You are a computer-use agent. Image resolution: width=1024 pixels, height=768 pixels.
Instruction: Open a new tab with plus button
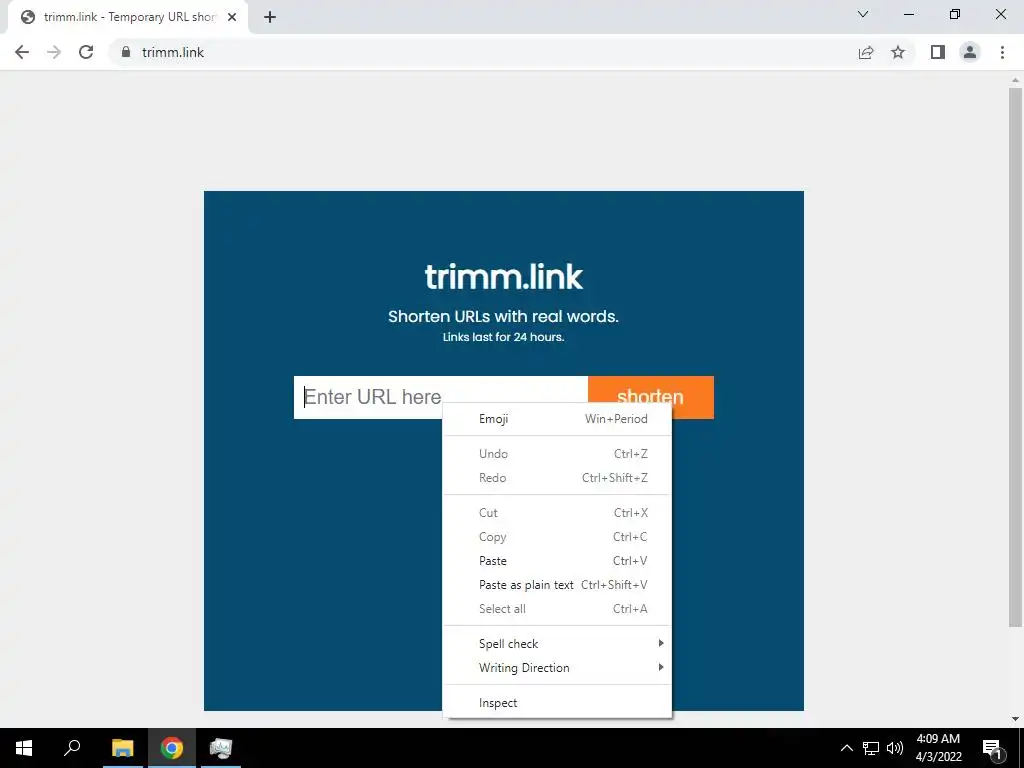(x=270, y=17)
